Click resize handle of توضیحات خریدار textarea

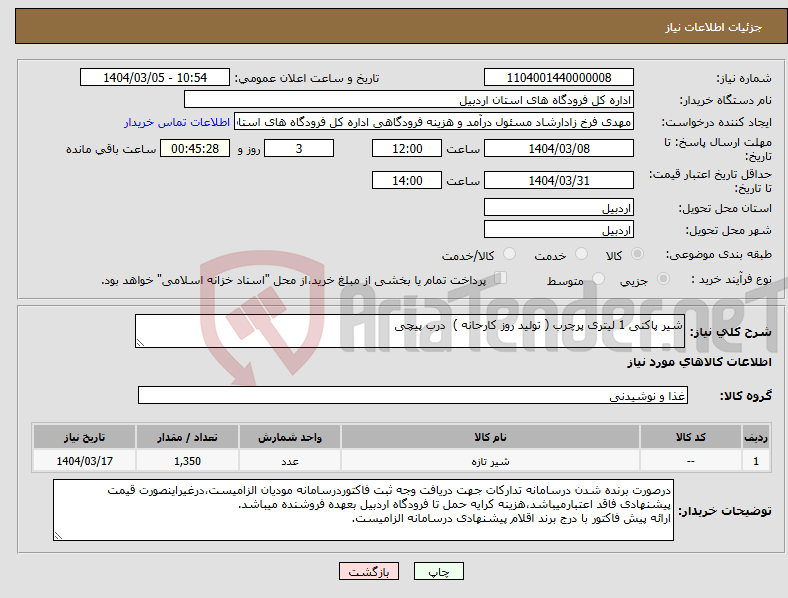[x=58, y=536]
